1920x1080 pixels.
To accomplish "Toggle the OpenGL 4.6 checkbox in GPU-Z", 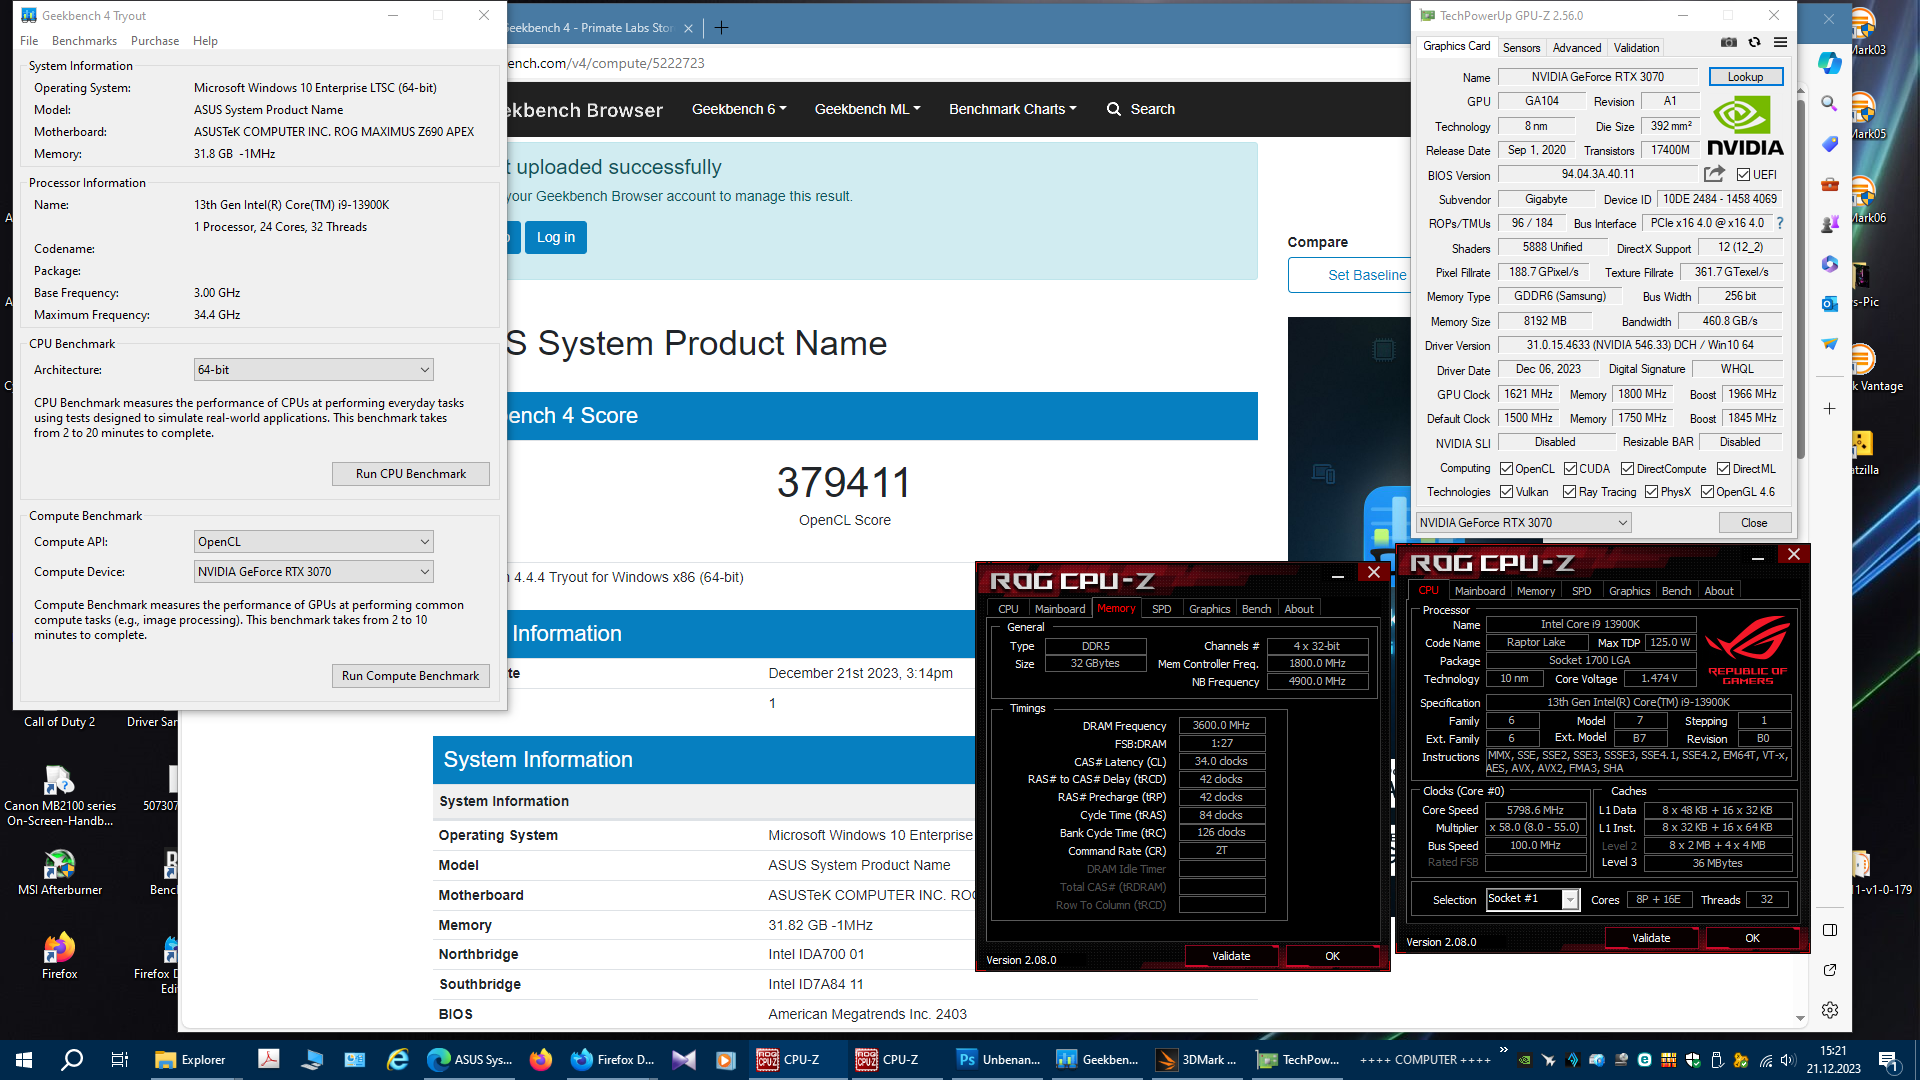I will pos(1707,492).
